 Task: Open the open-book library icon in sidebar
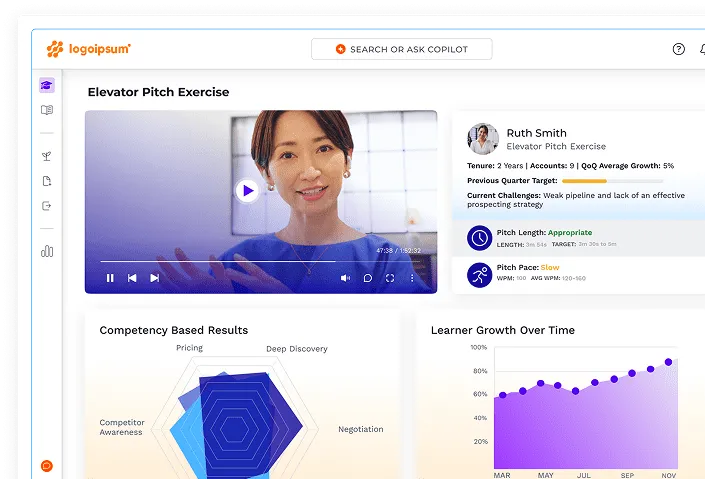(x=47, y=111)
